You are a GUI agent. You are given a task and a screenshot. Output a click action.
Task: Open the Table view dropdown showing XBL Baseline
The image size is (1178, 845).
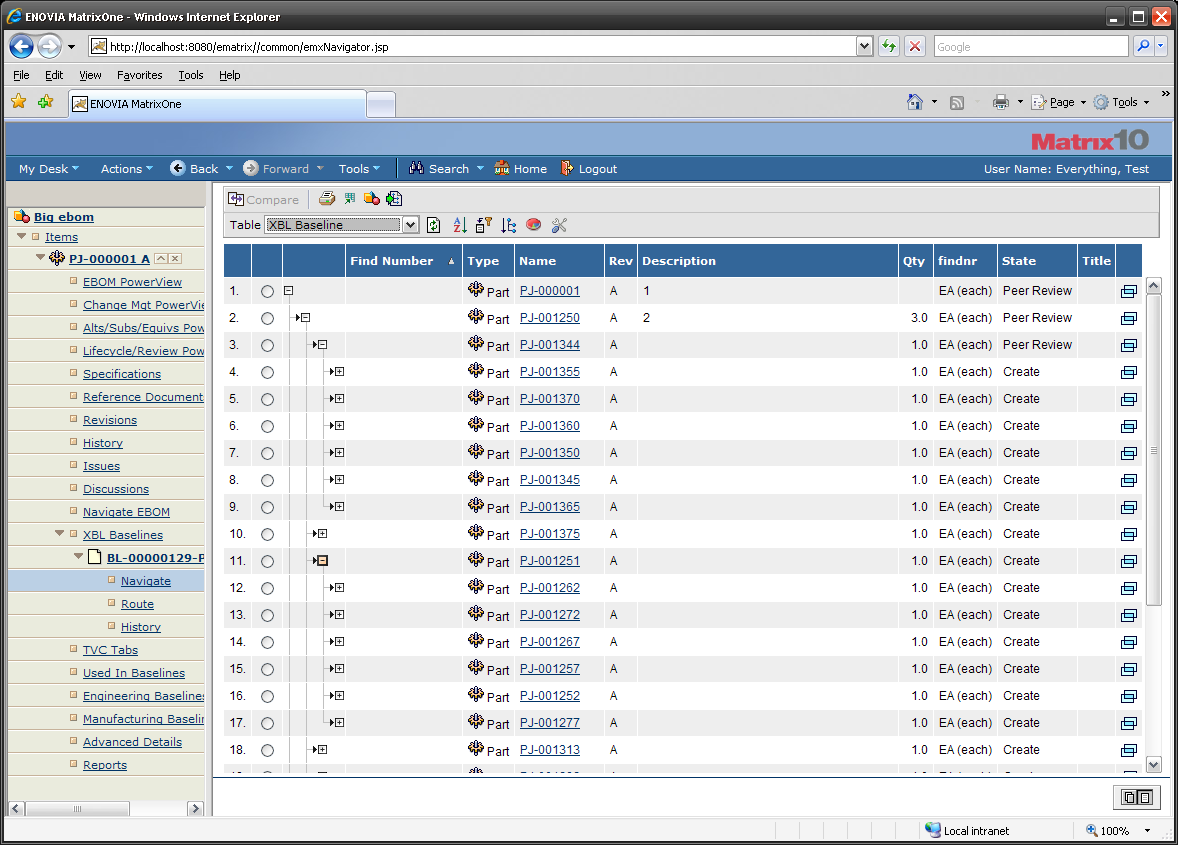341,225
